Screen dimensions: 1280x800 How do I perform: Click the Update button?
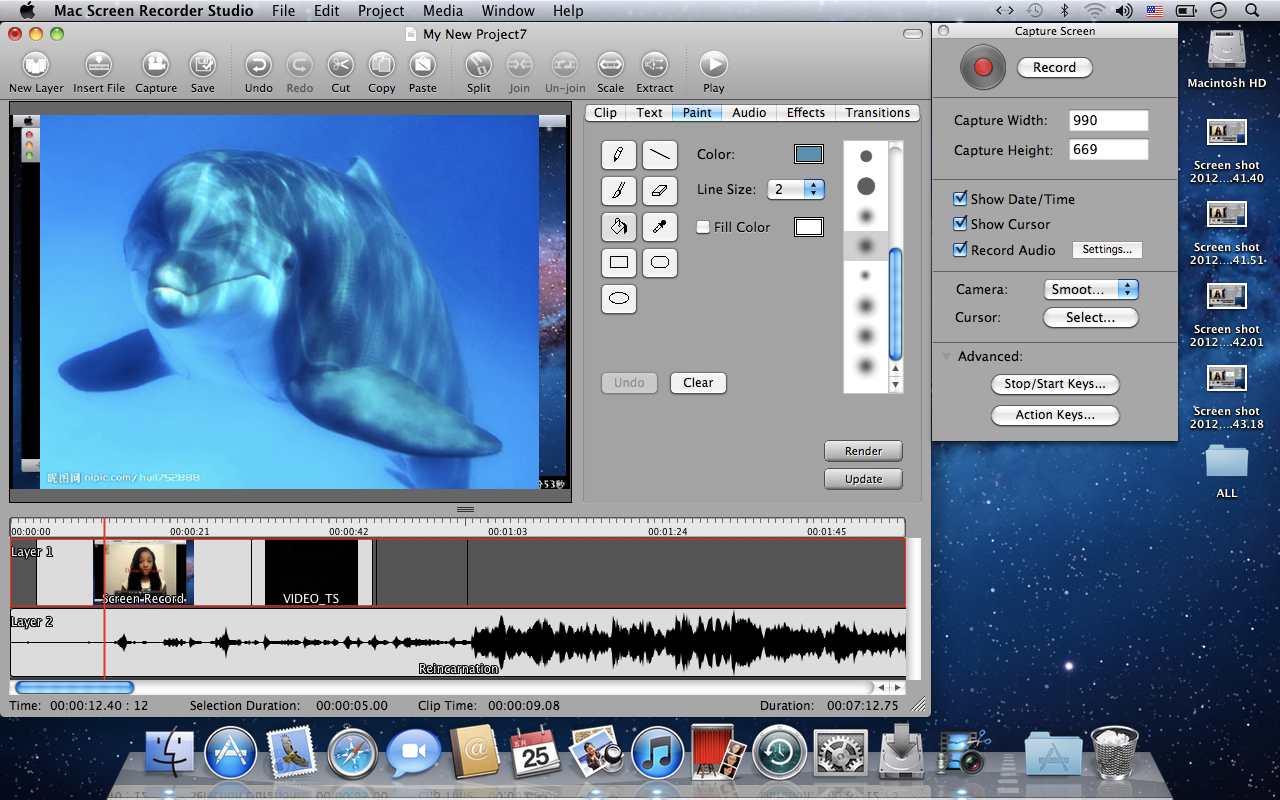click(x=863, y=479)
